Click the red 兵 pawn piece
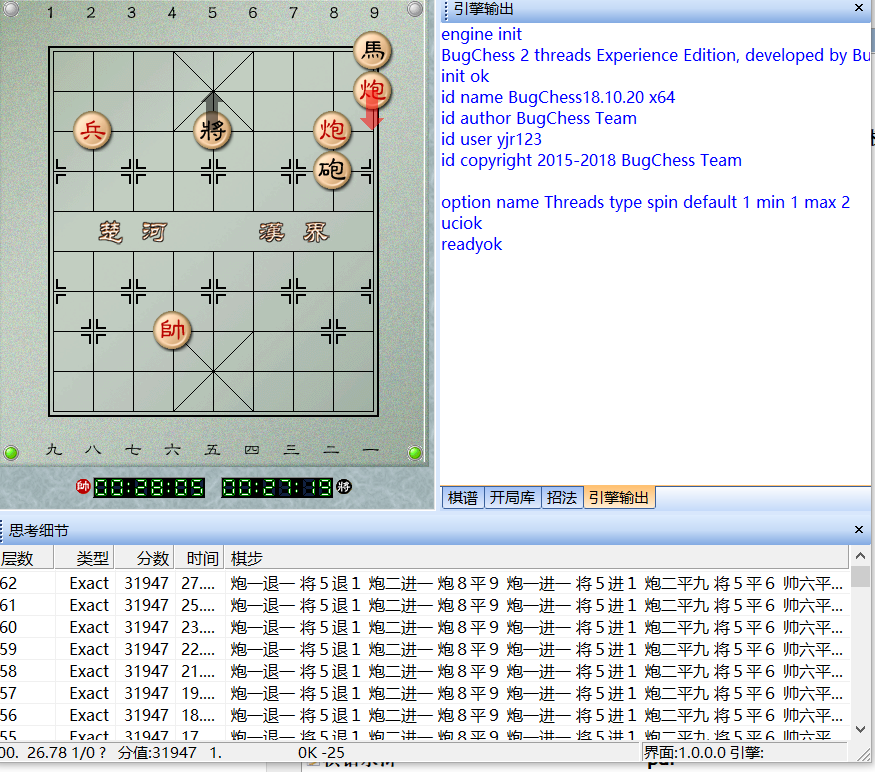Image resolution: width=875 pixels, height=772 pixels. pyautogui.click(x=93, y=130)
